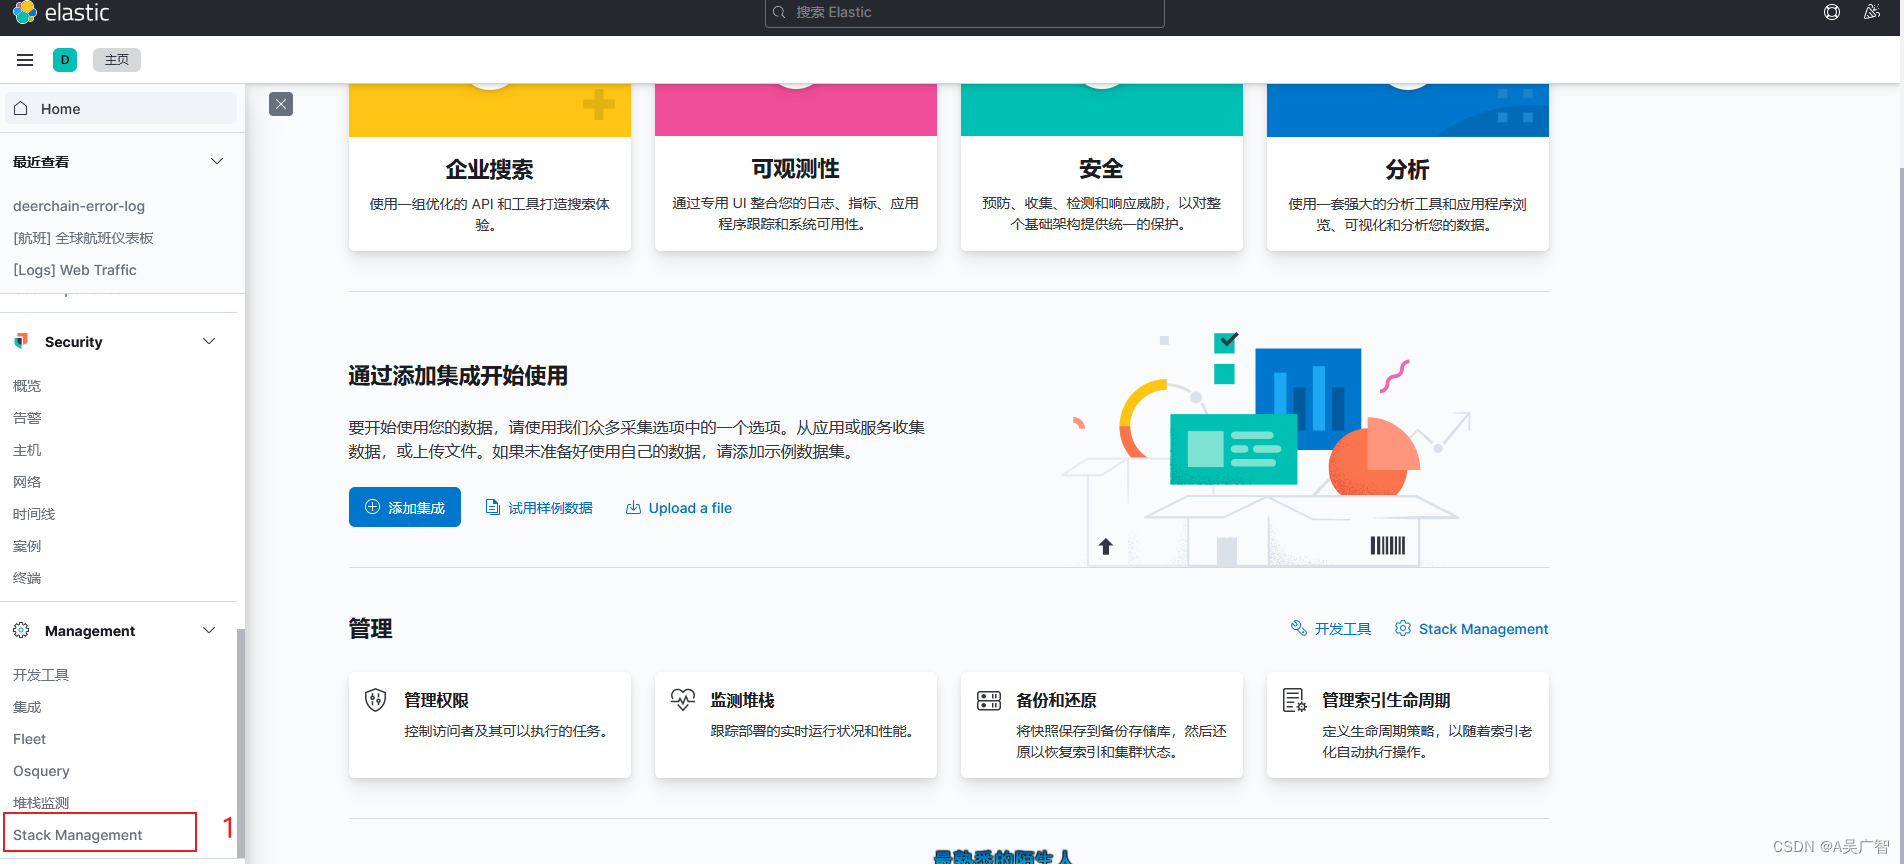Screen dimensions: 1904x864
Task: Open Stack Management in sidebar
Action: tap(78, 835)
